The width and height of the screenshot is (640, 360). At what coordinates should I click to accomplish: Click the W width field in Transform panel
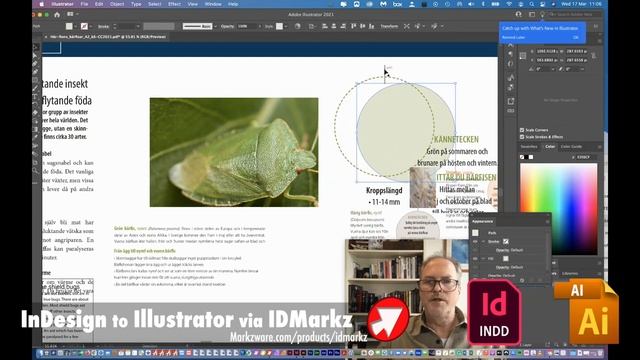[576, 51]
